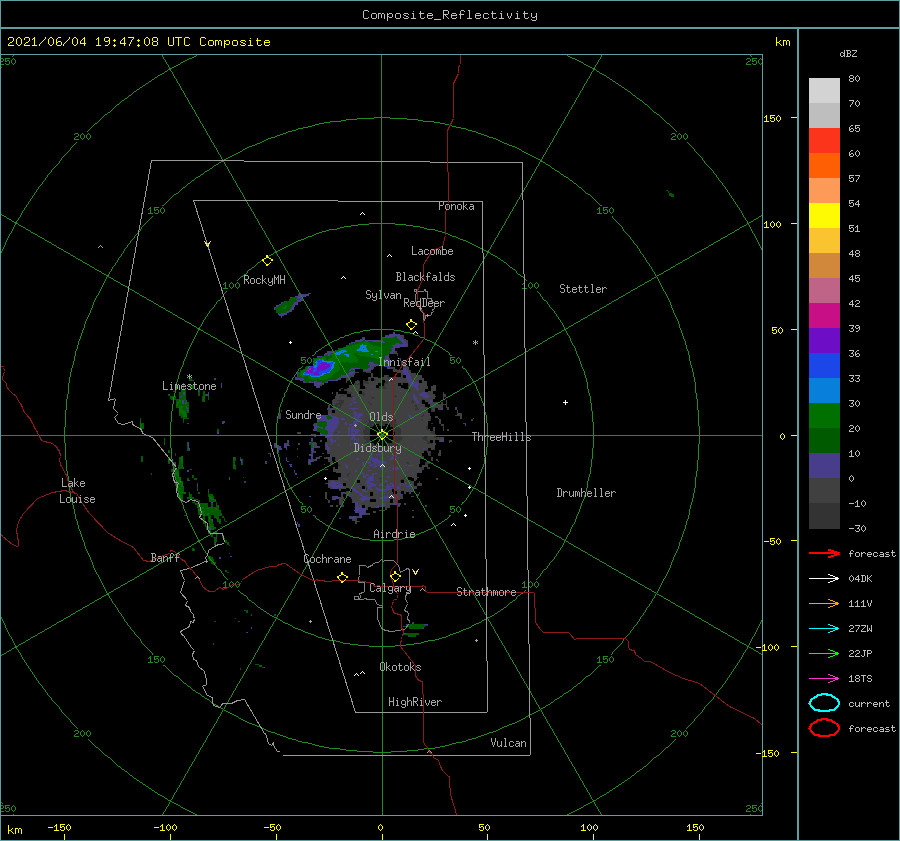
Task: Click the 'Okotoks' city label
Action: (x=400, y=667)
